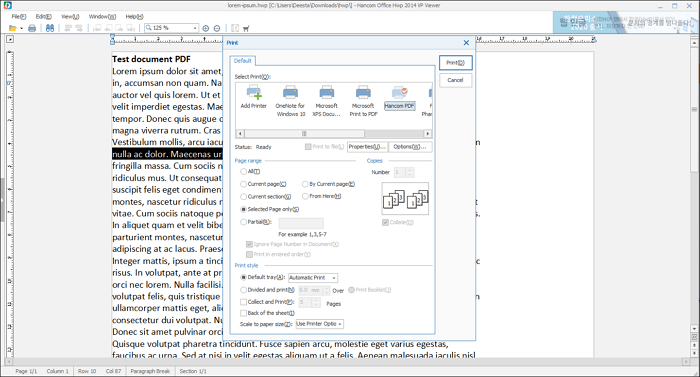Select the Divided and print radio

coord(243,290)
